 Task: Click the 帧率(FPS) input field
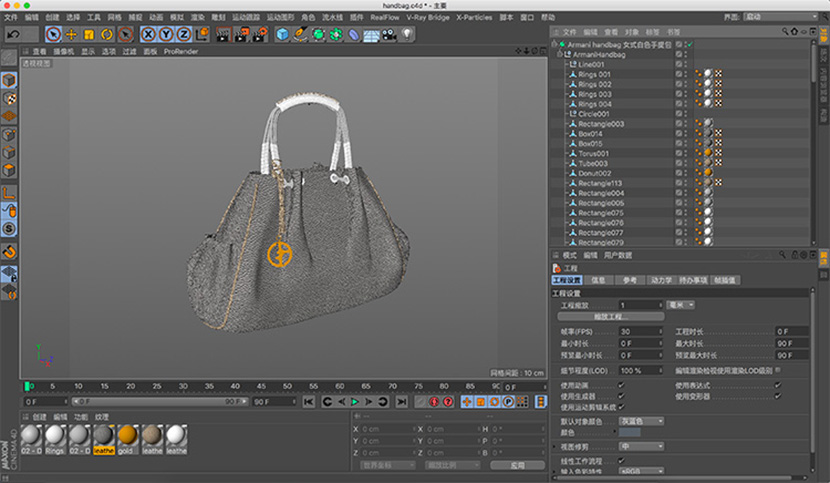click(x=641, y=332)
